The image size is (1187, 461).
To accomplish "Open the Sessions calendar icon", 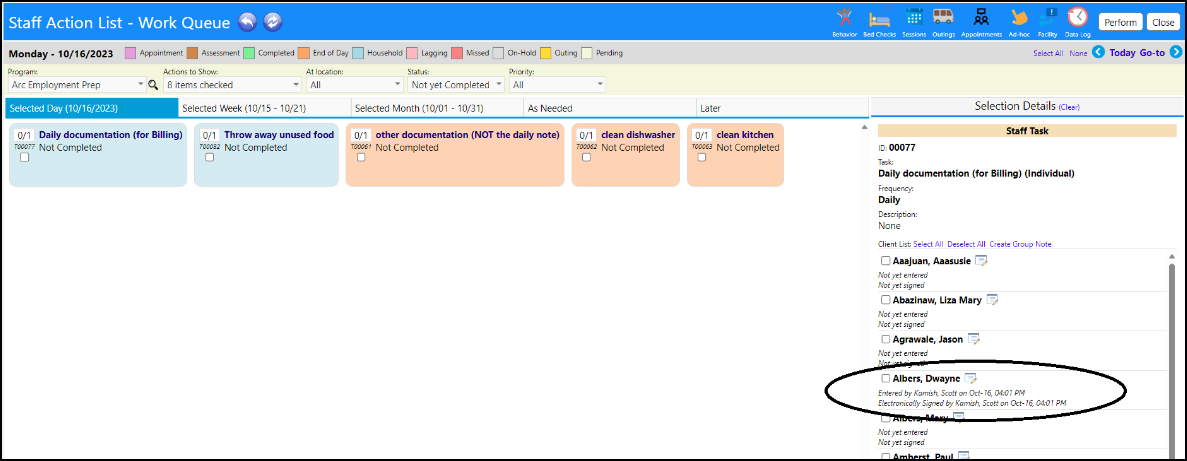I will [x=914, y=17].
